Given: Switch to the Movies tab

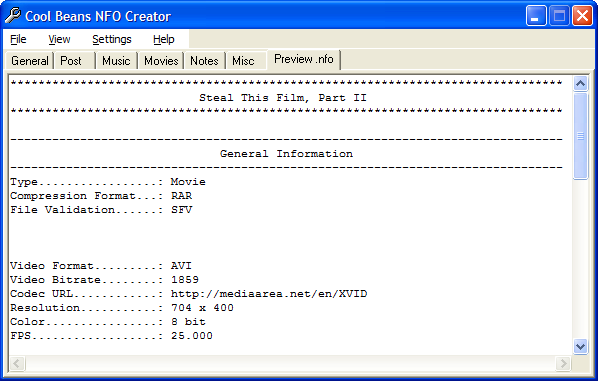Looking at the screenshot, I should (161, 61).
